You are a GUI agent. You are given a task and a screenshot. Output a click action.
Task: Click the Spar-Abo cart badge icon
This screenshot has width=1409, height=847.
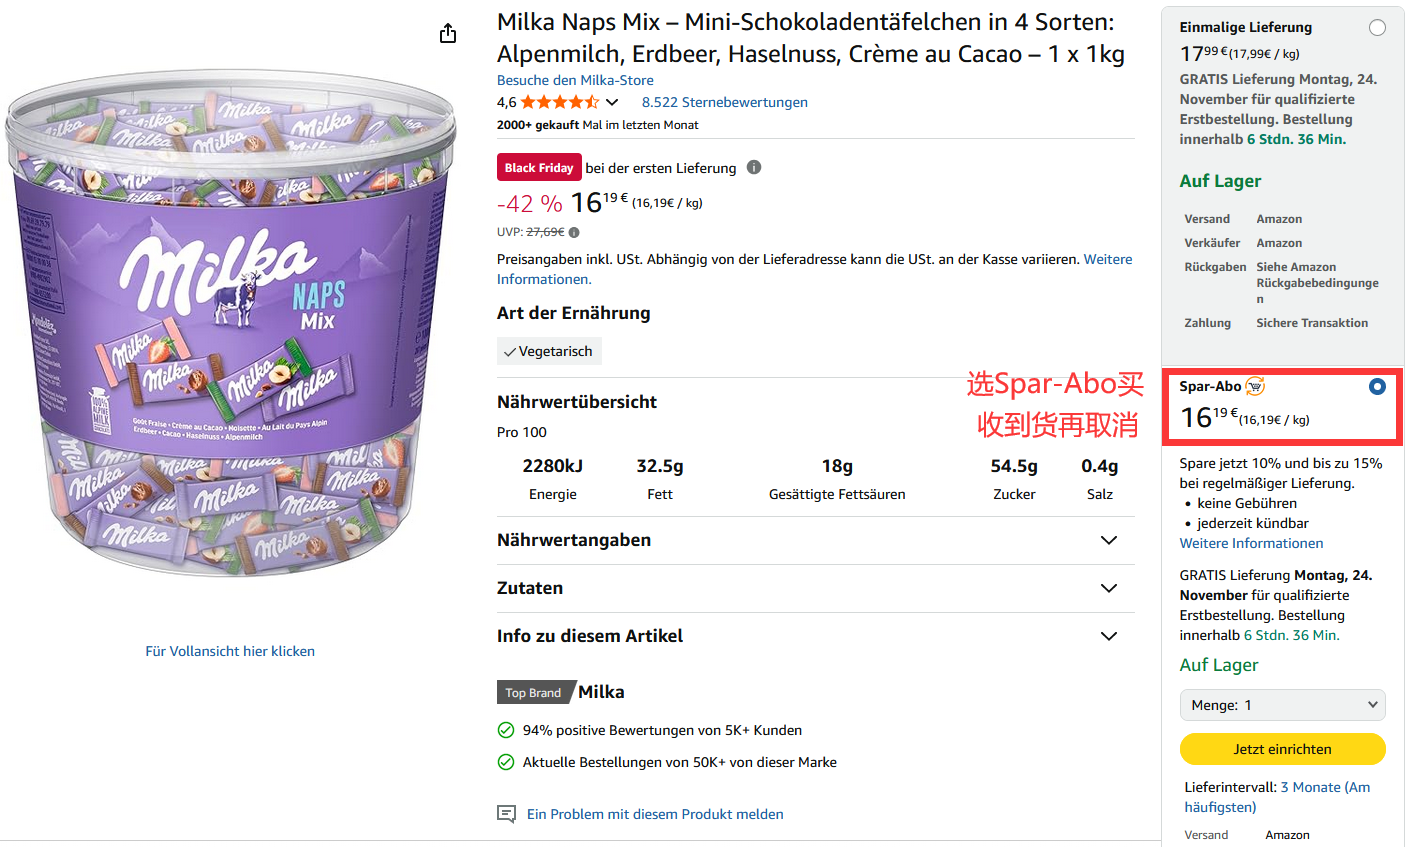point(1255,386)
